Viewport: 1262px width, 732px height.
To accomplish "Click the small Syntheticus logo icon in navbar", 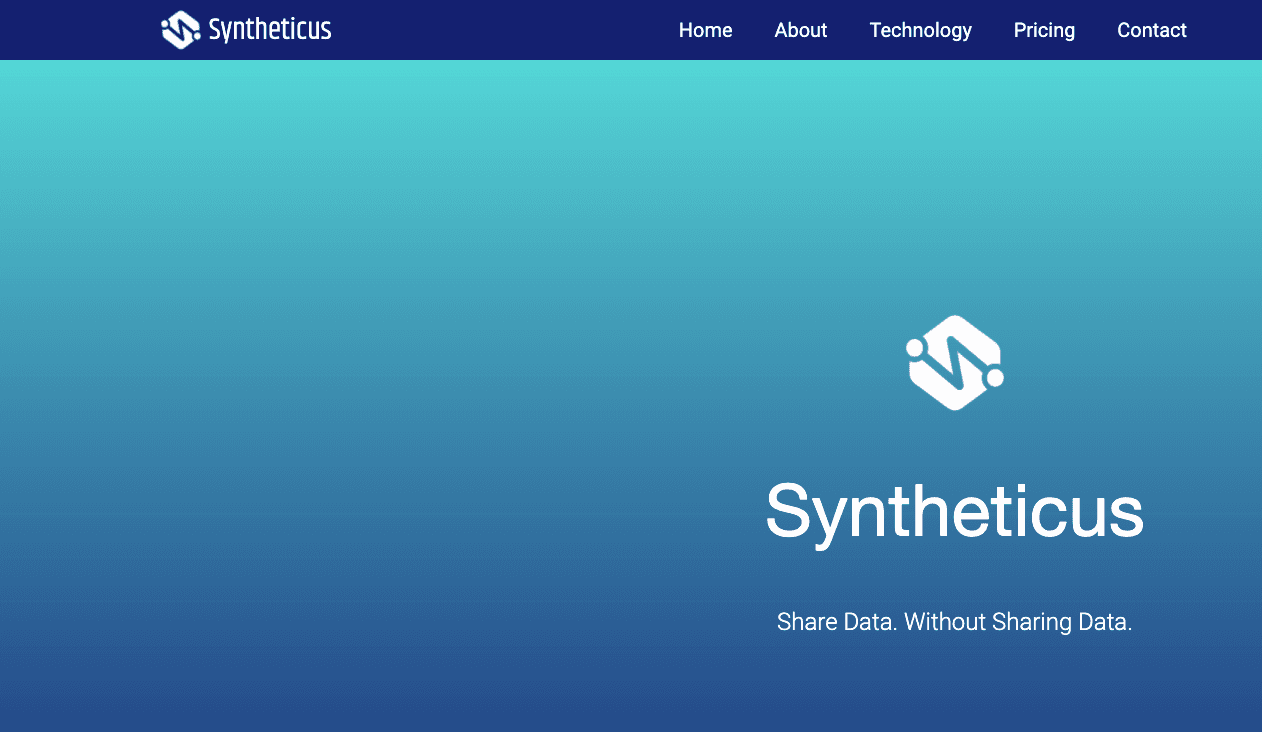I will pyautogui.click(x=181, y=30).
